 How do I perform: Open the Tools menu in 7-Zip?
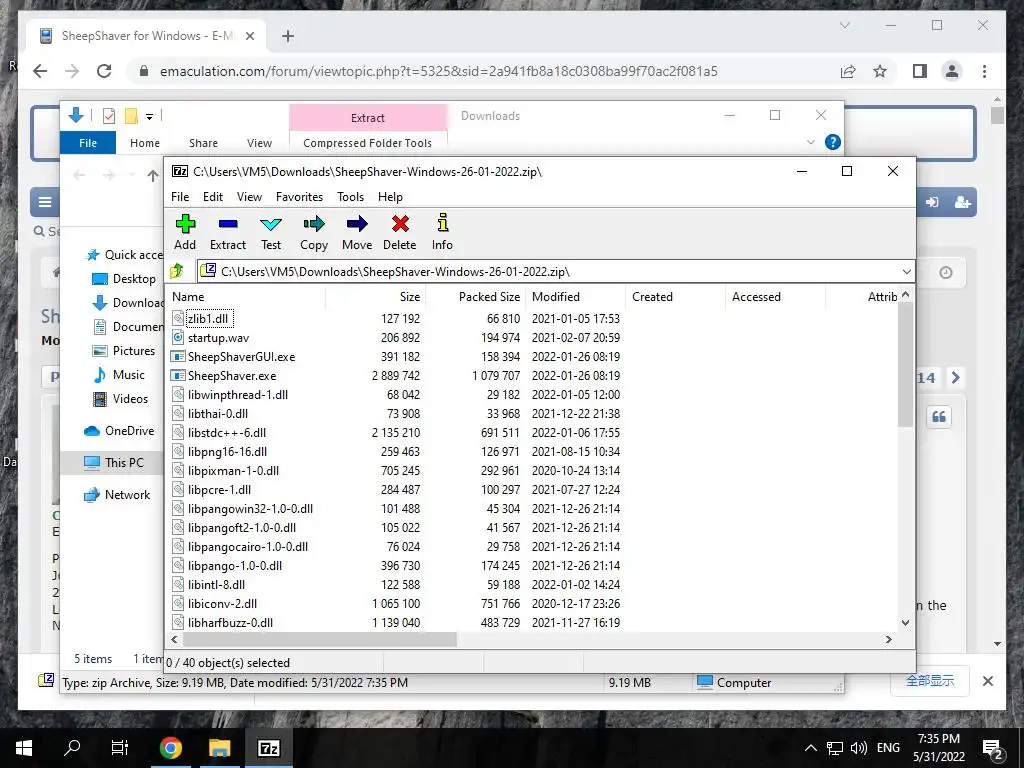[351, 197]
